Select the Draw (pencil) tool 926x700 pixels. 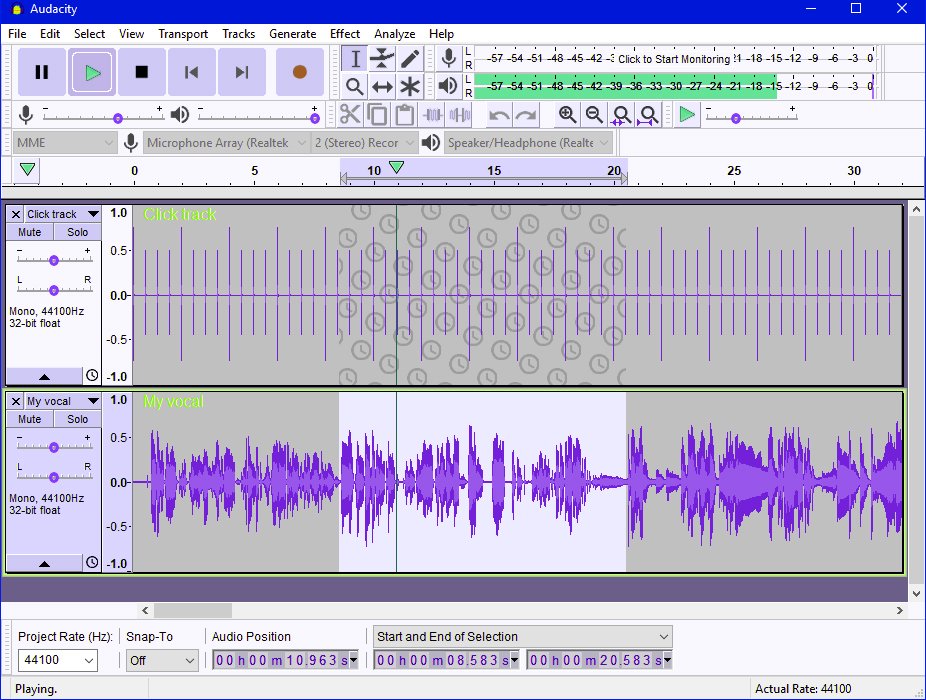coord(410,59)
